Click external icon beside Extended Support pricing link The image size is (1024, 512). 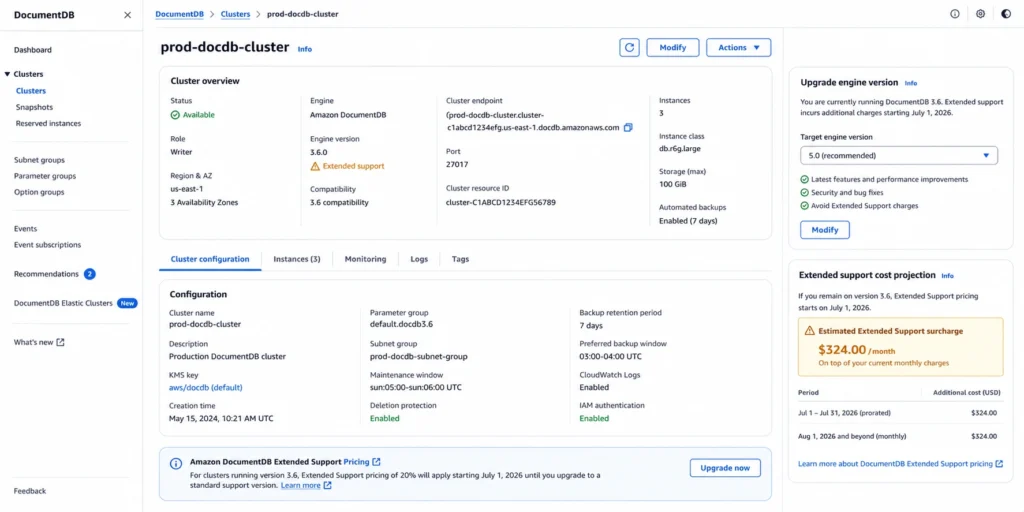click(x=999, y=464)
